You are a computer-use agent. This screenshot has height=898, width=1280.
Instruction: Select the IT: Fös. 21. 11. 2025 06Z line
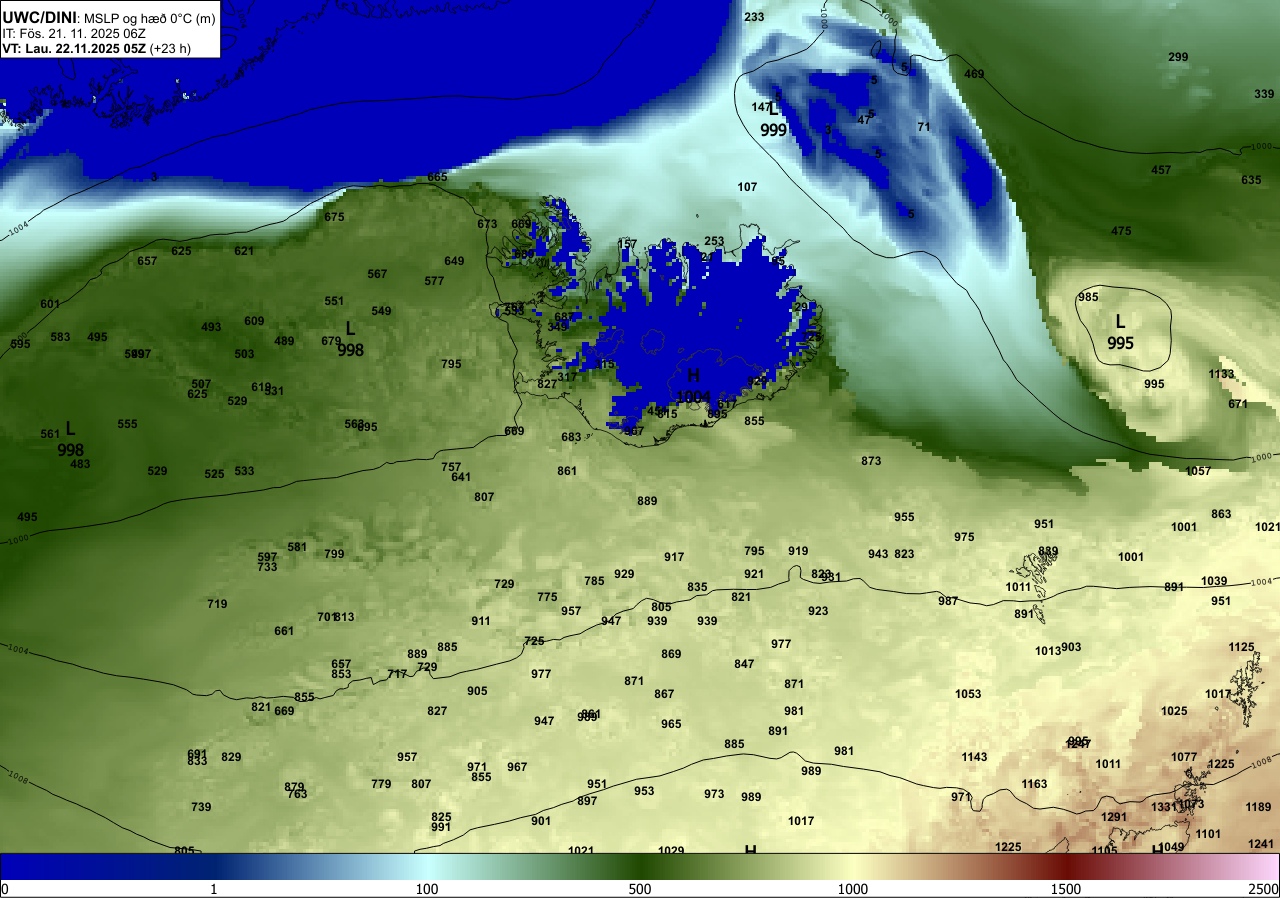coord(72,33)
